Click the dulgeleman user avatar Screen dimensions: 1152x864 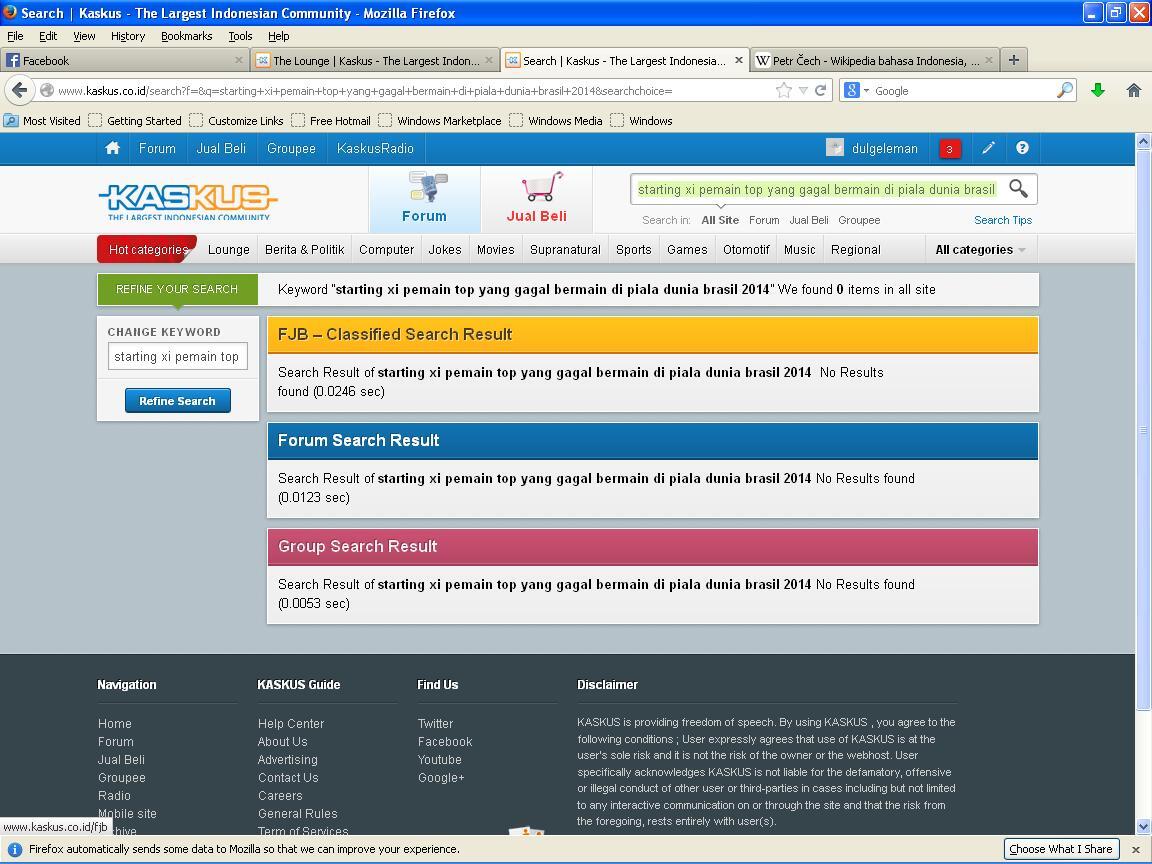click(x=835, y=148)
